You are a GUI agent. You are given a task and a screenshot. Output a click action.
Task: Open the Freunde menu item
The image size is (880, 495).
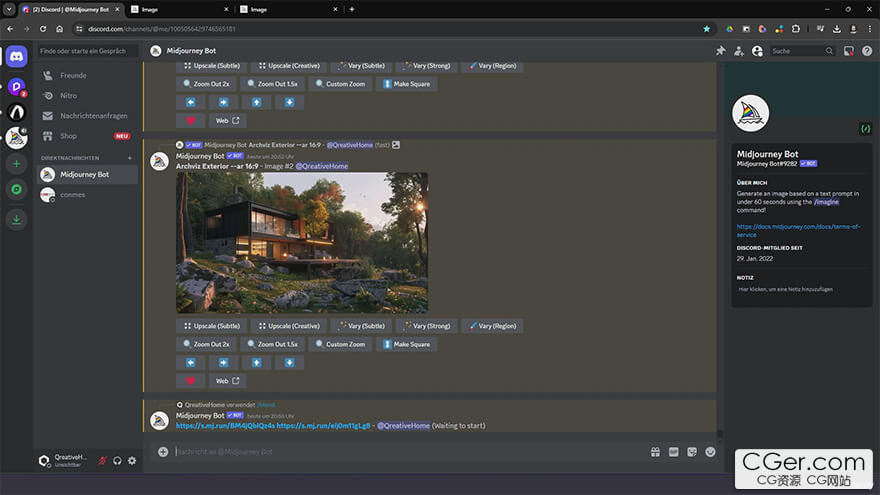pos(87,75)
